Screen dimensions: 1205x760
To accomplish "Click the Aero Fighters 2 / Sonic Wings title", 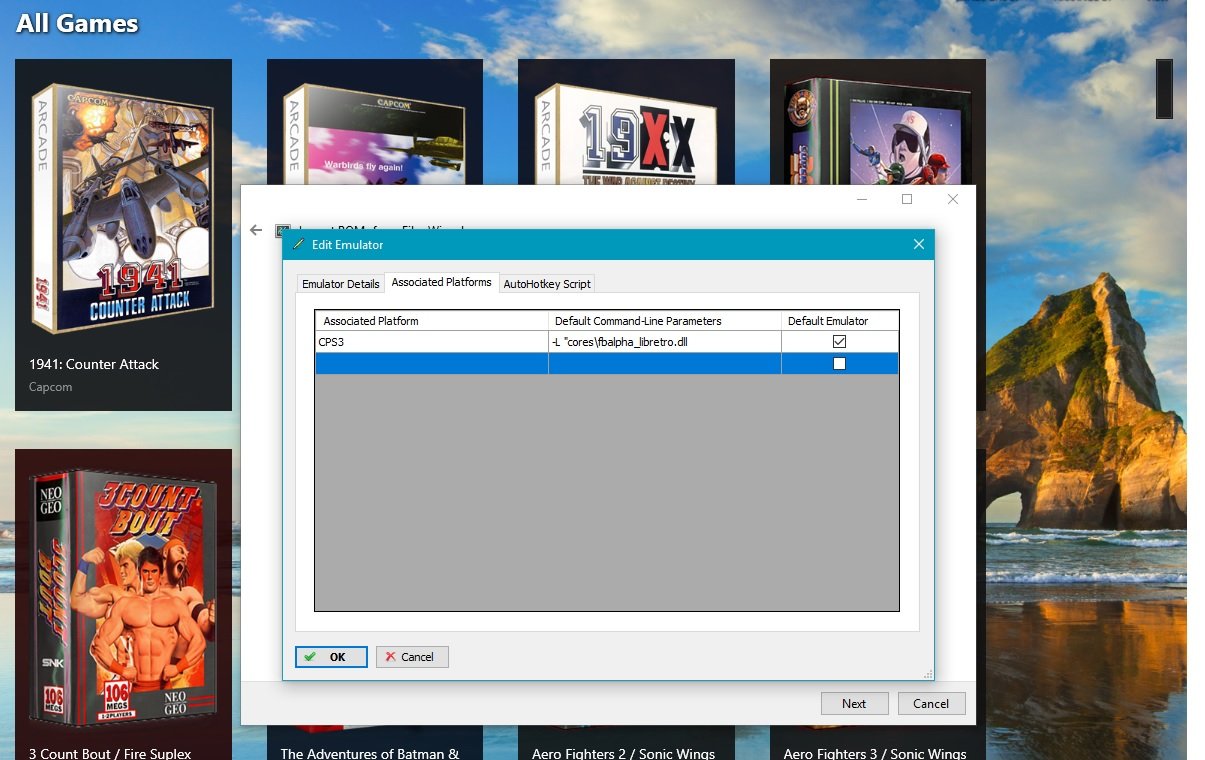I will [x=624, y=753].
